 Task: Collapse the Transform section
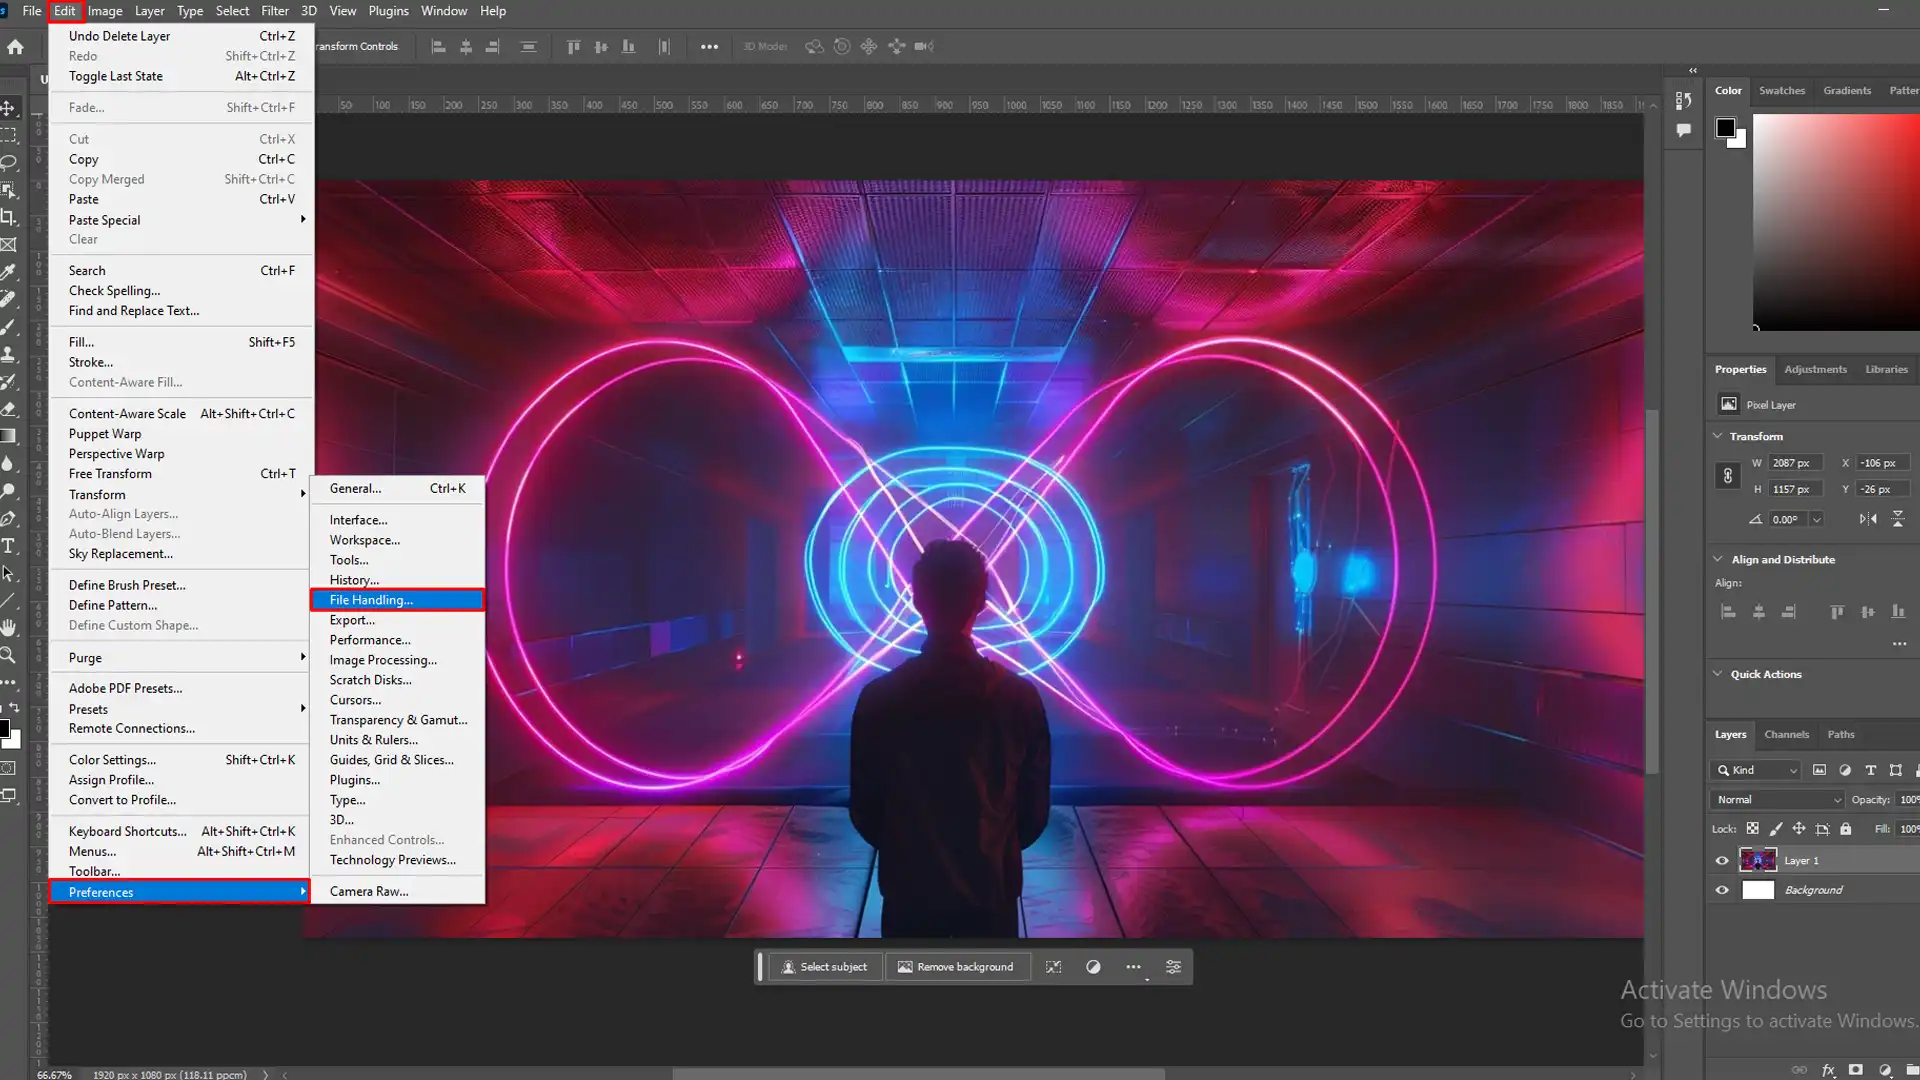(x=1718, y=436)
